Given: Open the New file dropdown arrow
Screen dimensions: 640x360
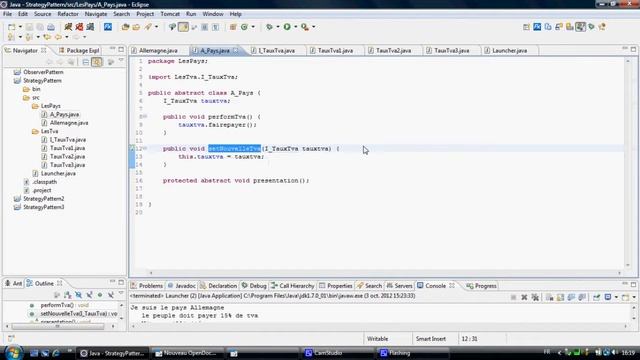Looking at the screenshot, I should [x=20, y=27].
